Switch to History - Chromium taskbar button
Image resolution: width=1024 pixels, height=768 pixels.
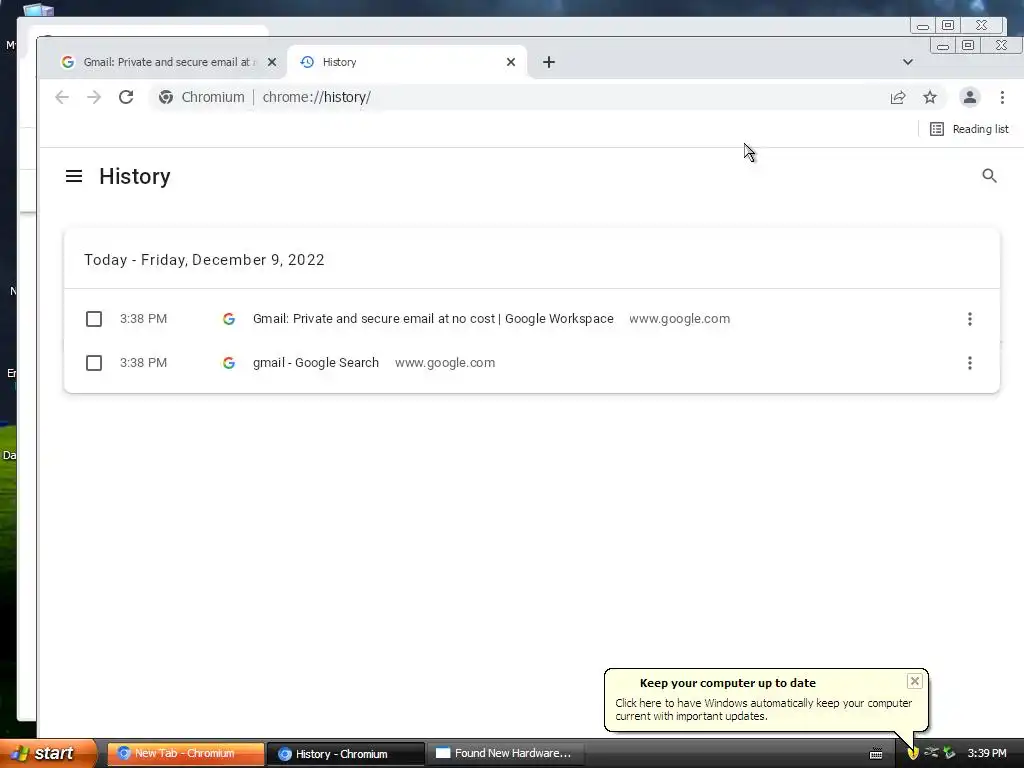(x=346, y=754)
